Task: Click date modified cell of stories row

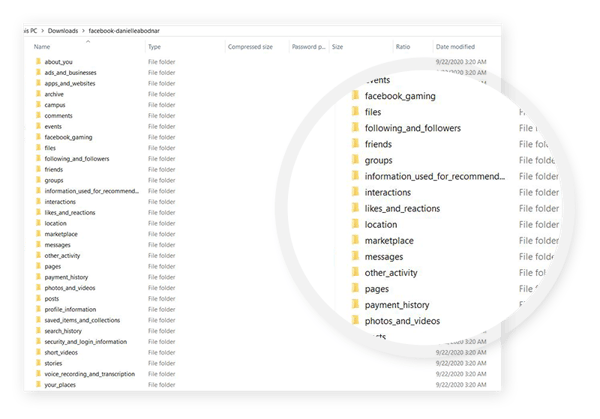Action: (x=461, y=363)
